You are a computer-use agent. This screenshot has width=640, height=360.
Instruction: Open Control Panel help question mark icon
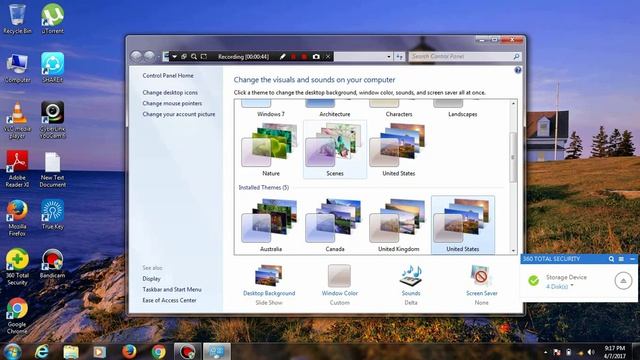(518, 70)
